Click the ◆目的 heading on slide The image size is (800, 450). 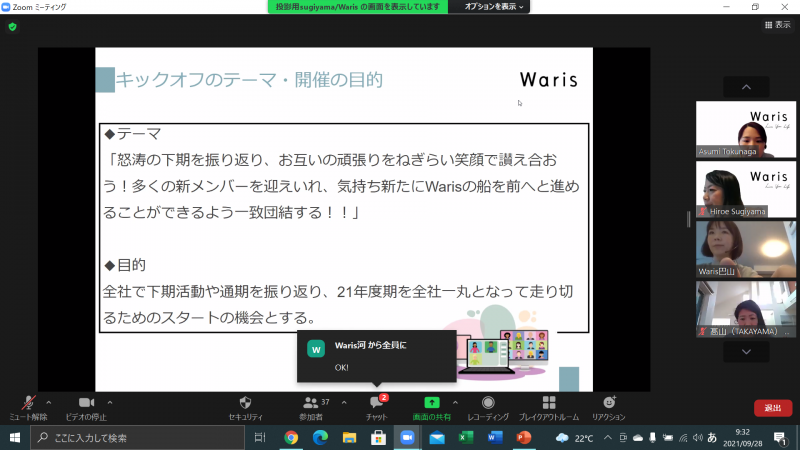125,265
